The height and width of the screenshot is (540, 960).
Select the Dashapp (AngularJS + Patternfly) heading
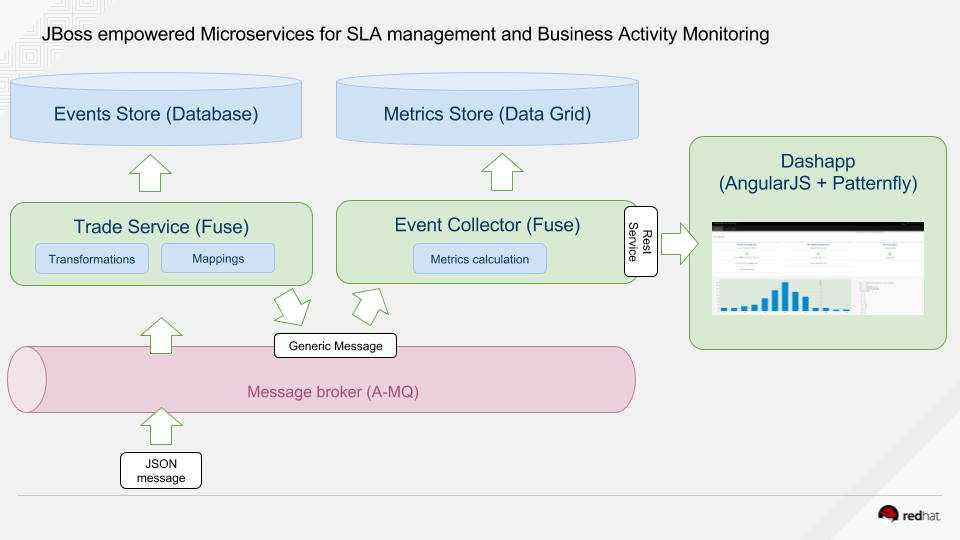(818, 172)
